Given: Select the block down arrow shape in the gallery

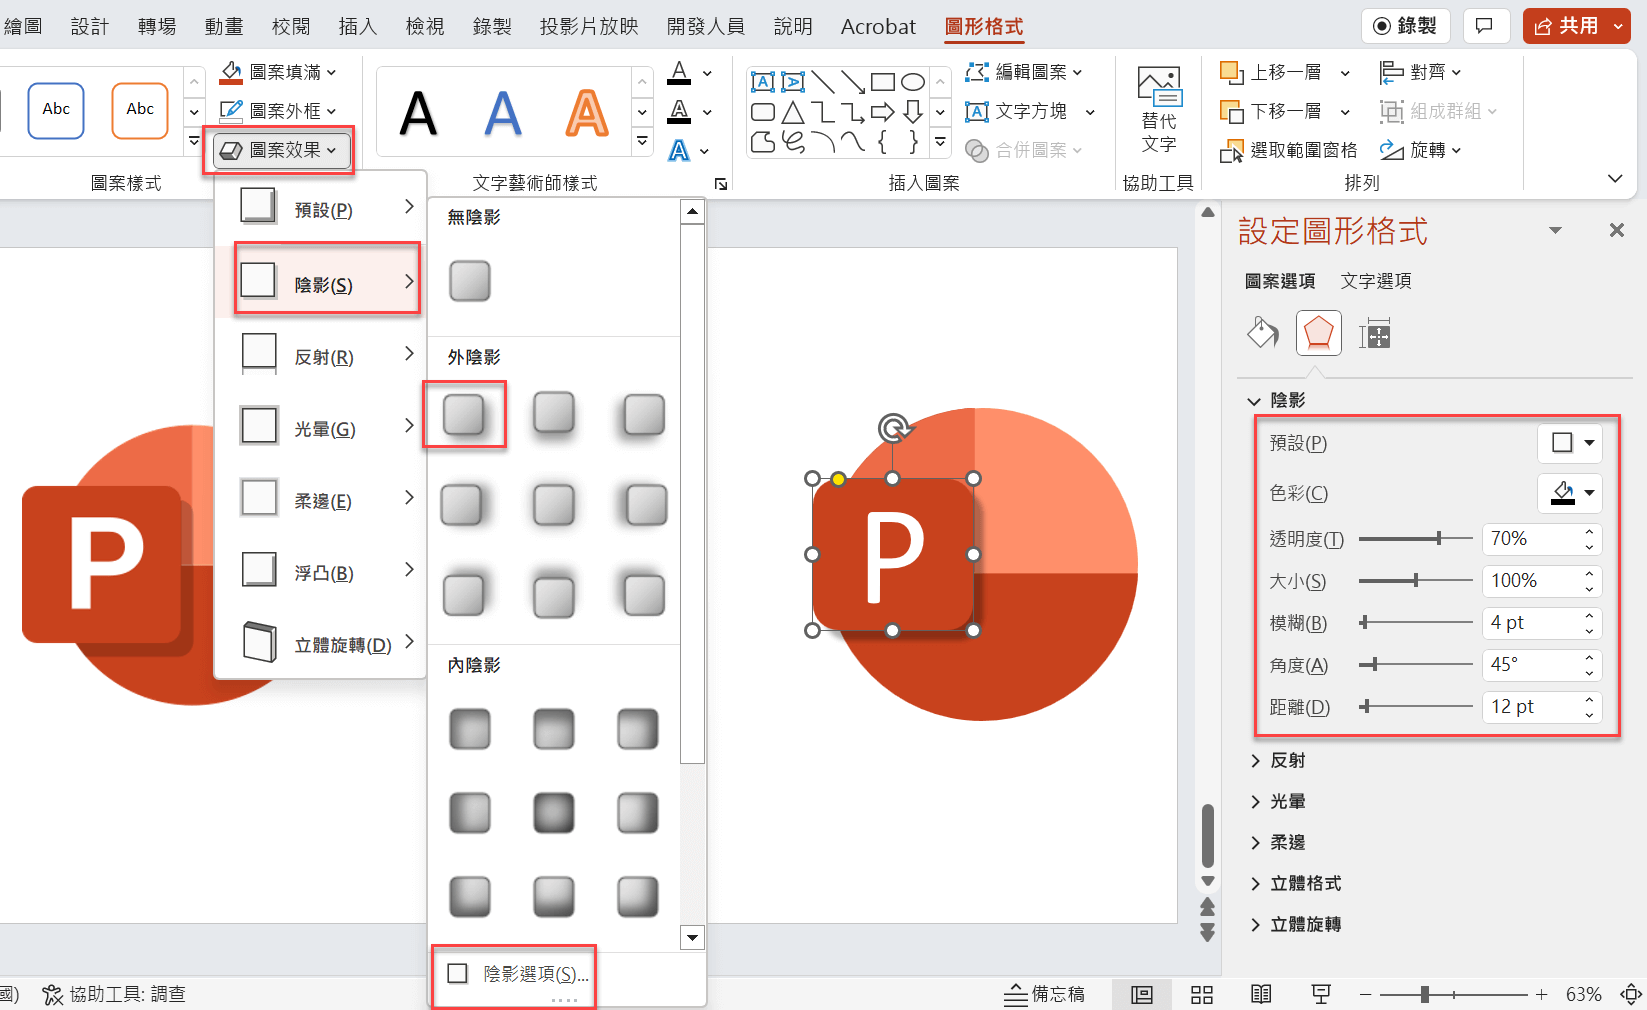Looking at the screenshot, I should click(913, 112).
